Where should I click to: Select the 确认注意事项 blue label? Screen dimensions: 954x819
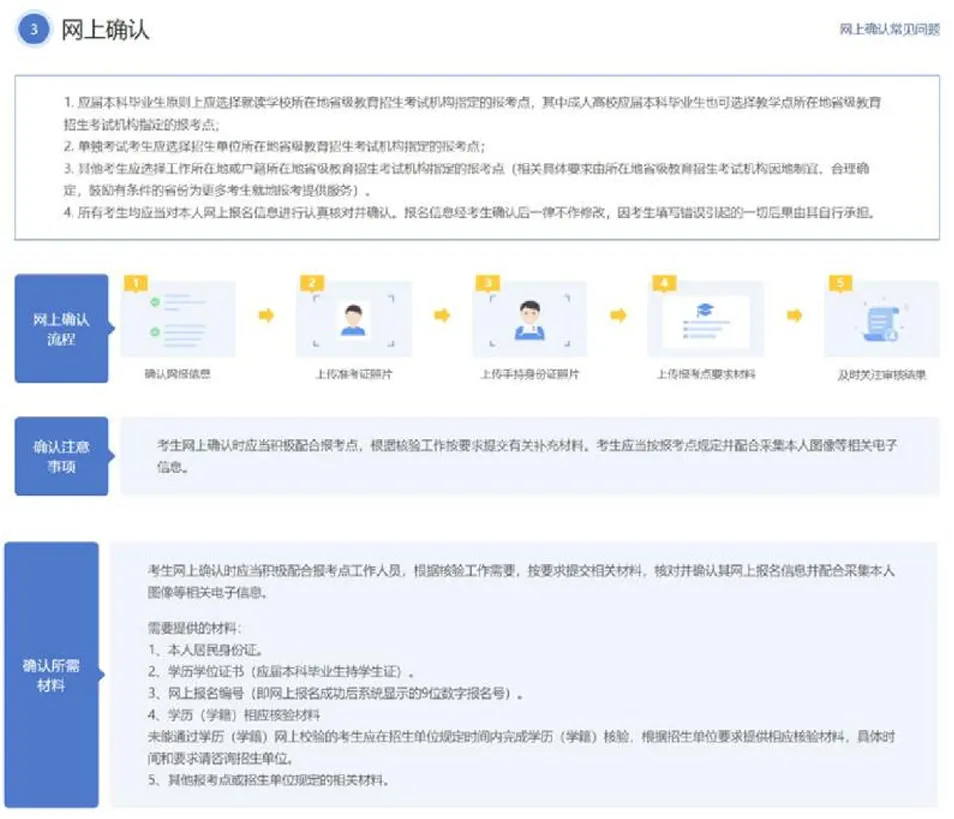(x=61, y=456)
